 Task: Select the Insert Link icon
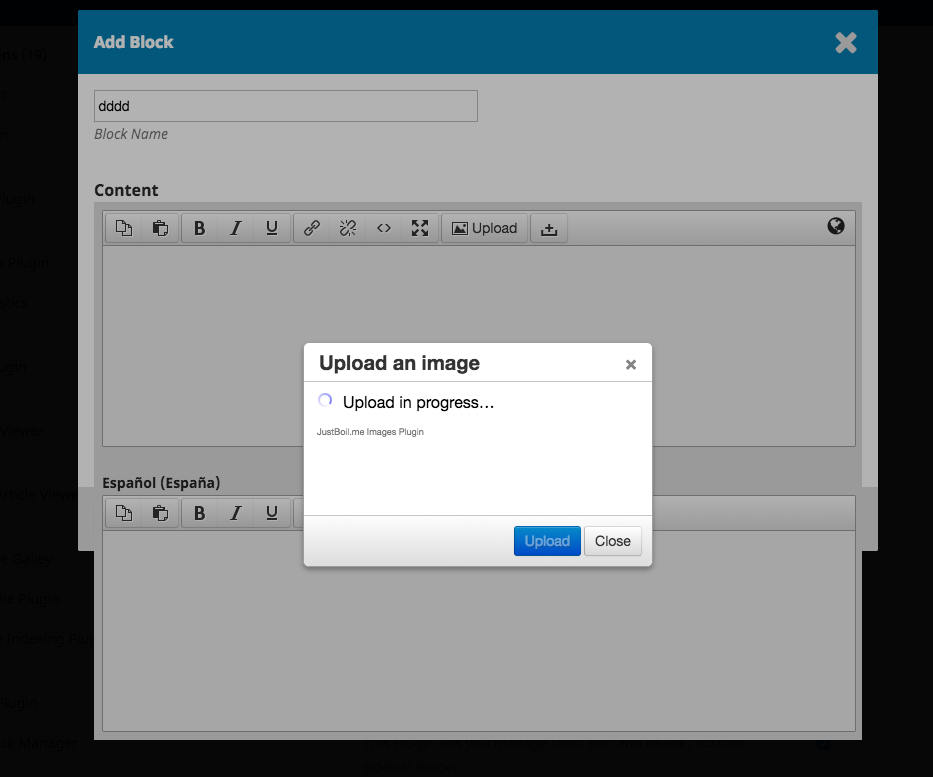coord(310,227)
